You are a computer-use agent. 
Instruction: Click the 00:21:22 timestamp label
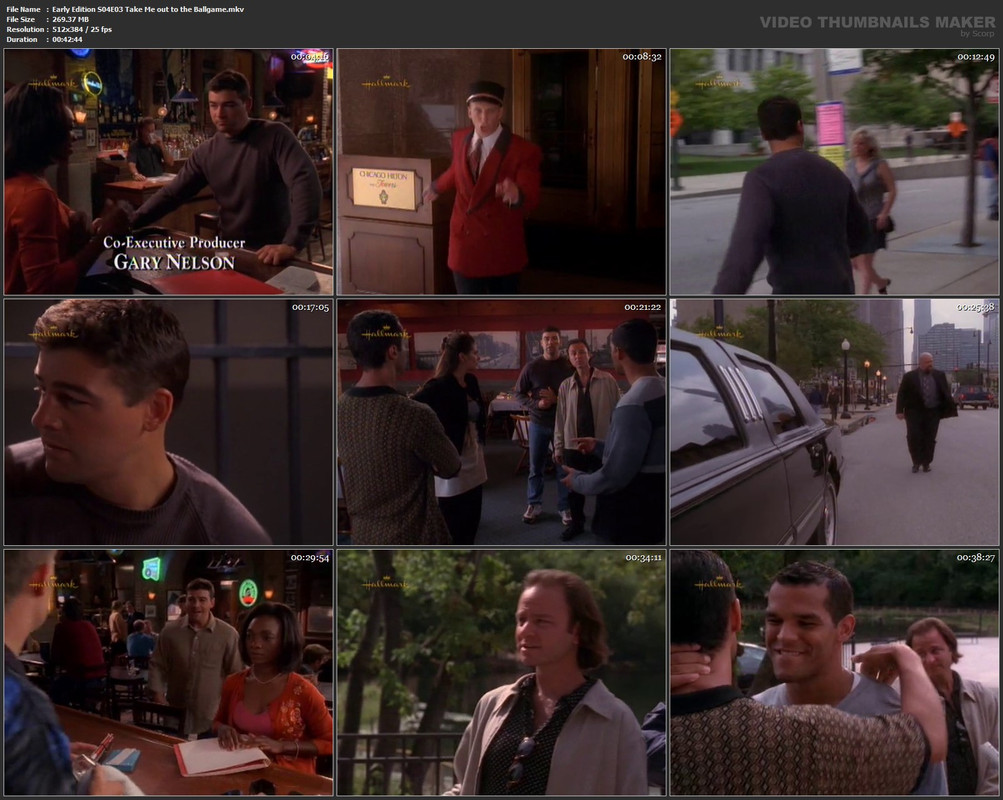[642, 308]
